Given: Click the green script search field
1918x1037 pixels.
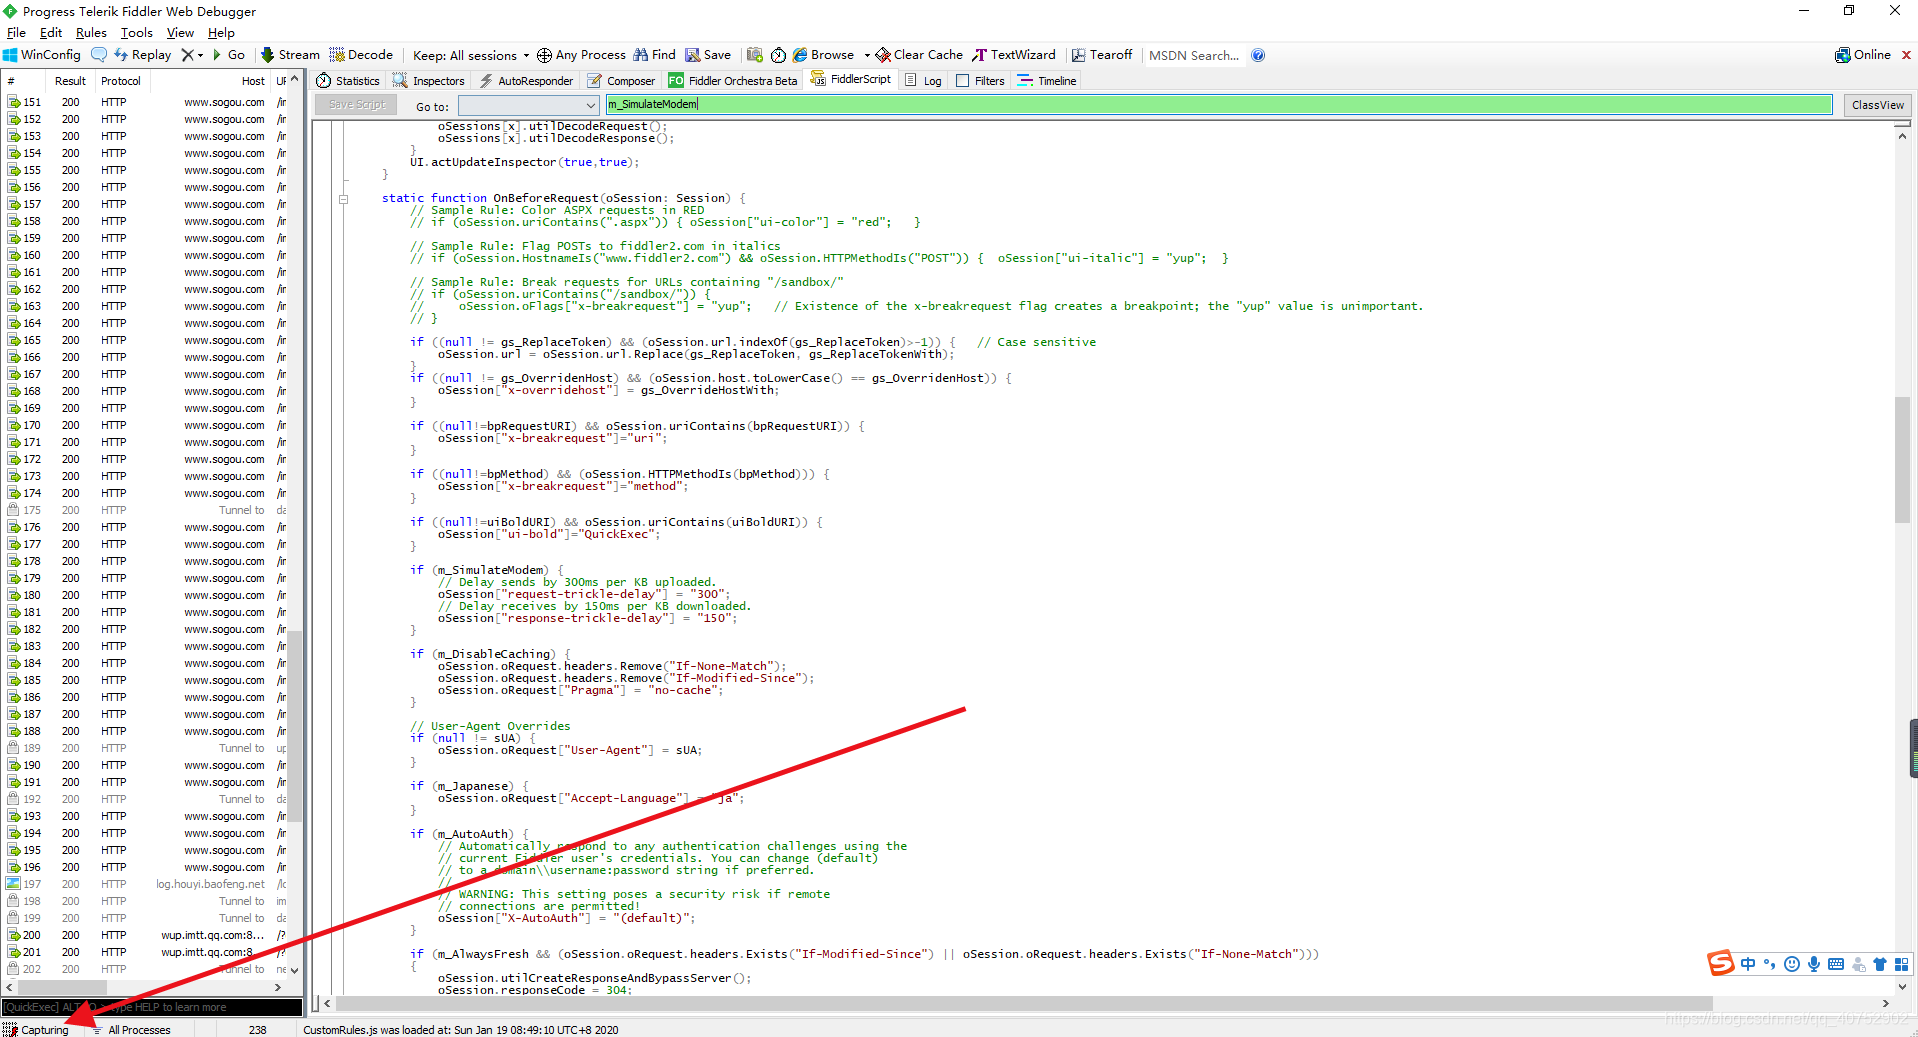Looking at the screenshot, I should click(1219, 104).
